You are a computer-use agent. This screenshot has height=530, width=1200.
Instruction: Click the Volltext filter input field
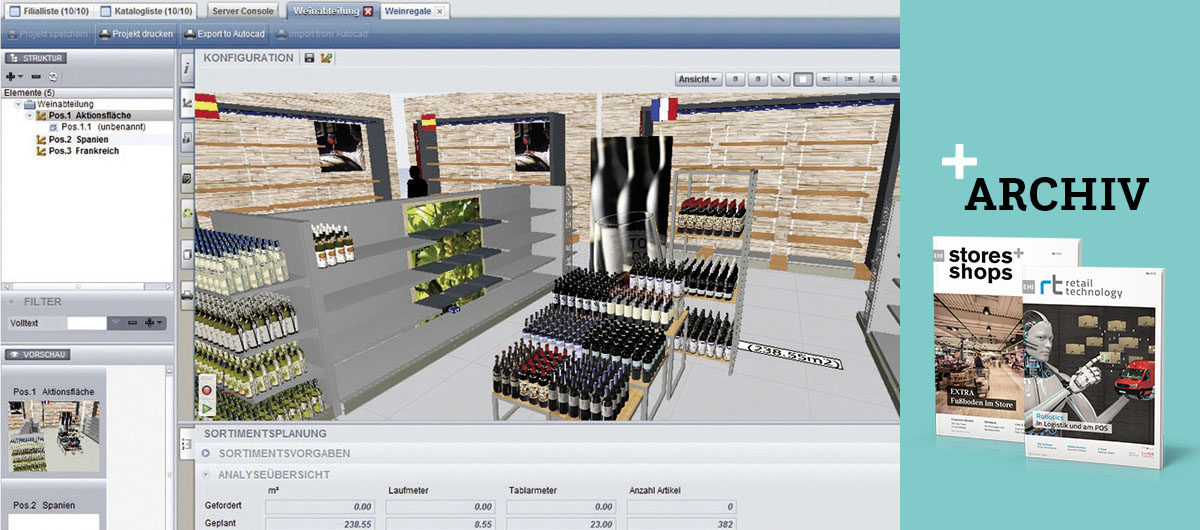pos(86,323)
